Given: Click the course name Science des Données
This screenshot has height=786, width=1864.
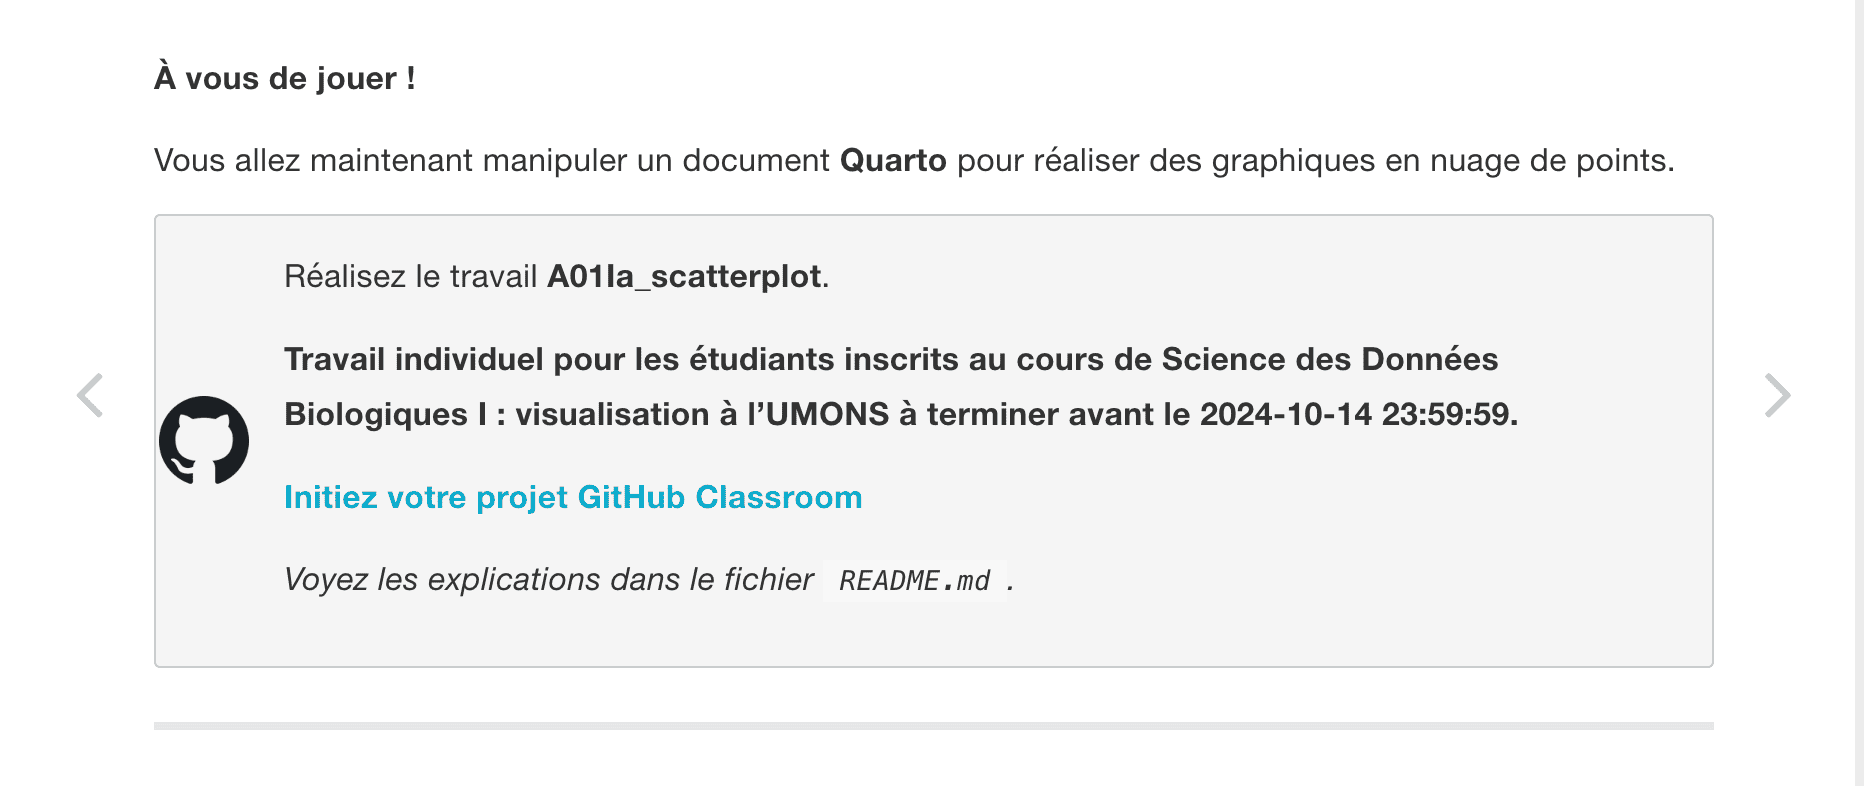Looking at the screenshot, I should pyautogui.click(x=1330, y=359).
